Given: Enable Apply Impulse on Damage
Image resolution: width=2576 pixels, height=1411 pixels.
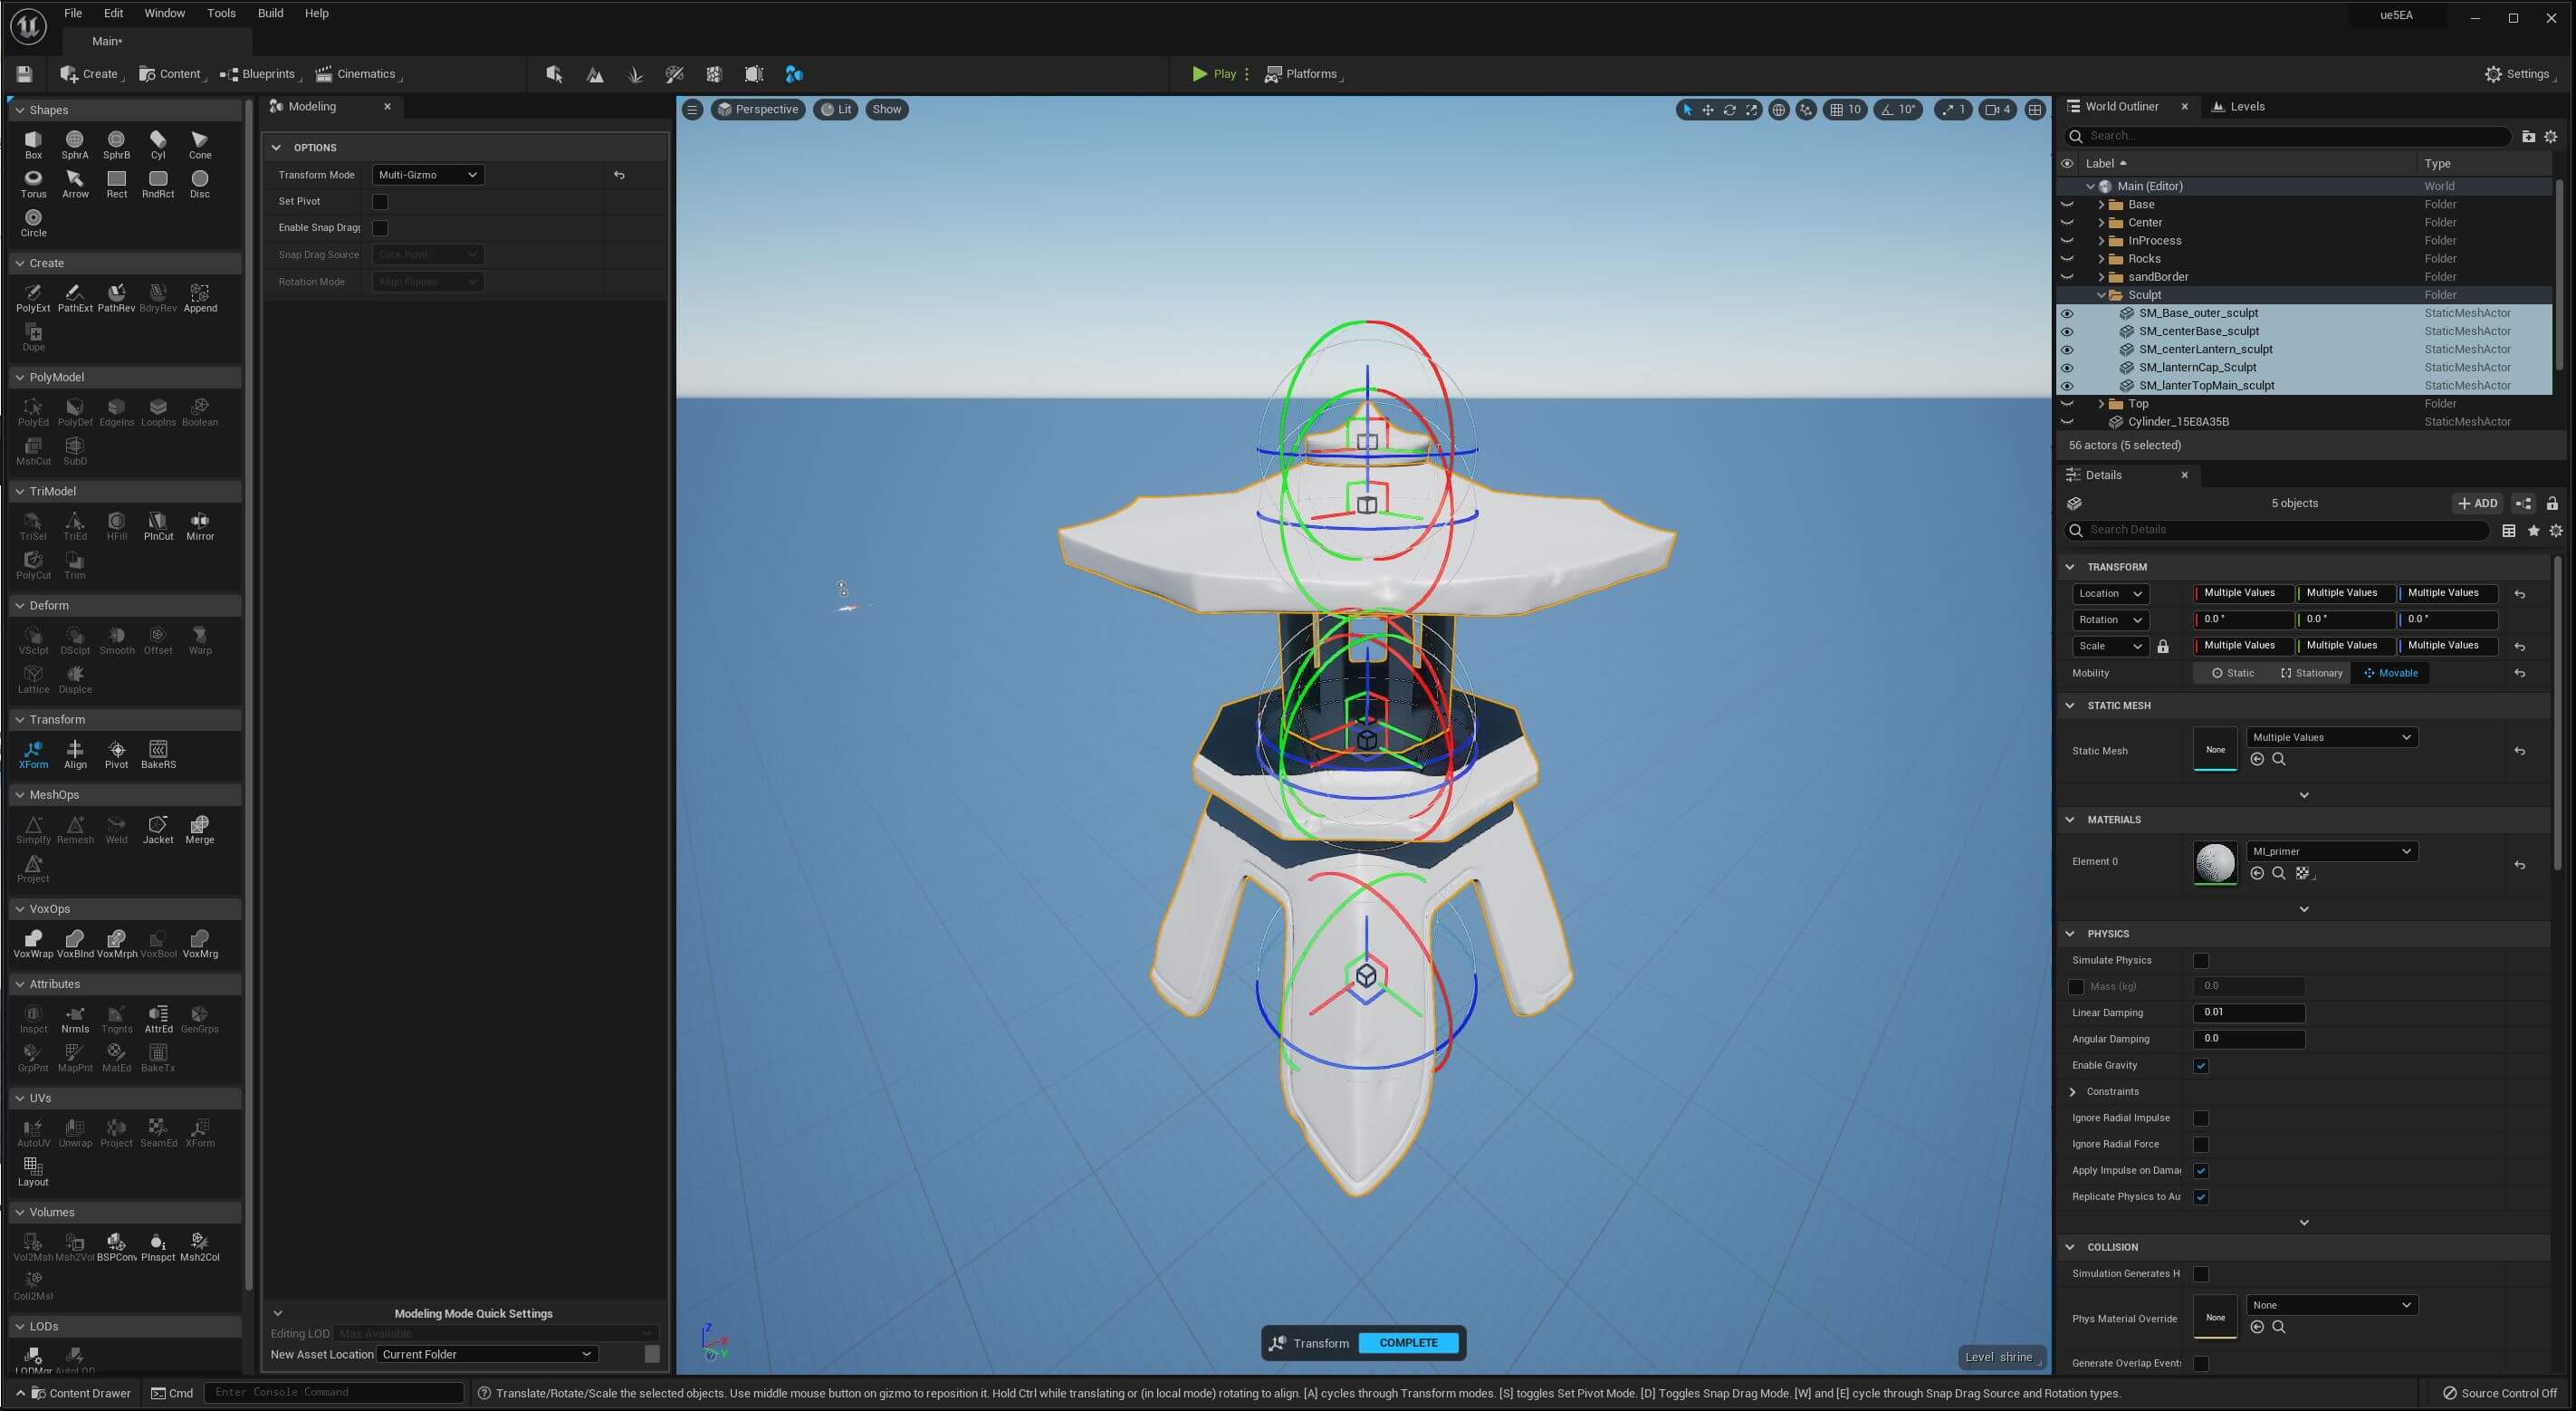Looking at the screenshot, I should 2201,1169.
